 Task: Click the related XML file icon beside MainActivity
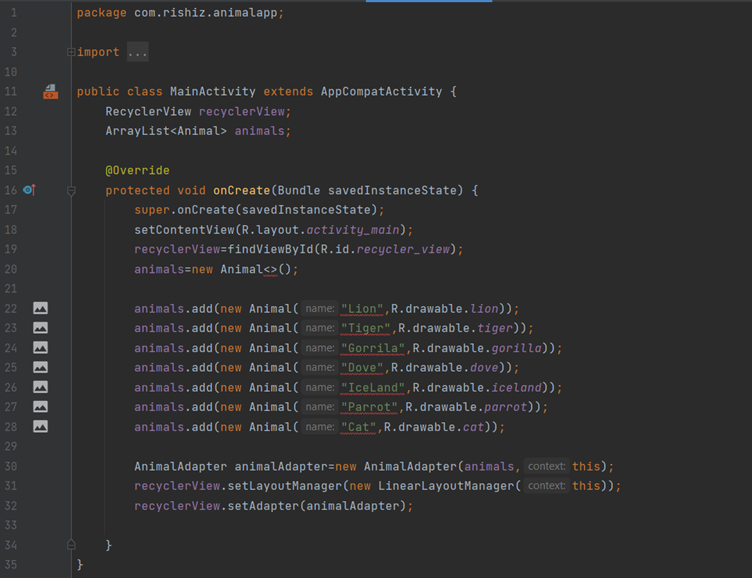pyautogui.click(x=50, y=92)
